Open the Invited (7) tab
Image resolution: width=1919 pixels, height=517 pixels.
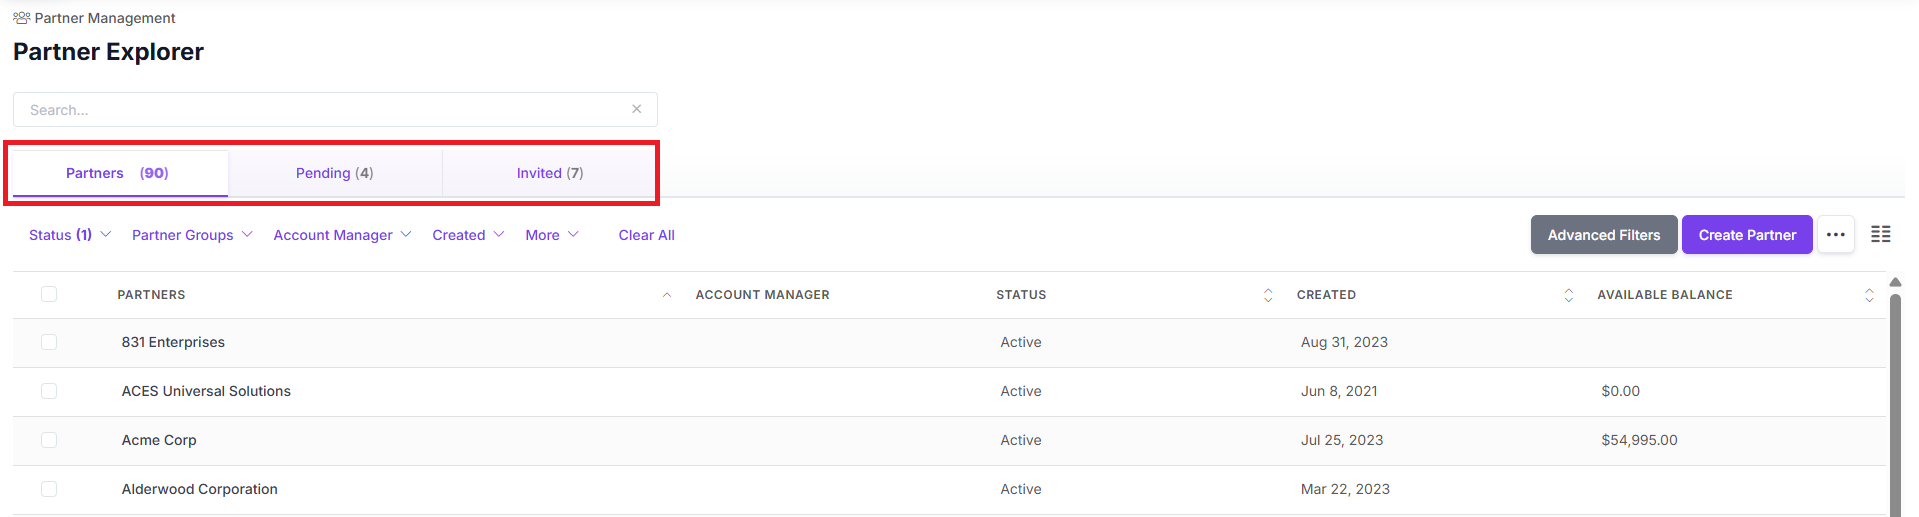(x=550, y=173)
